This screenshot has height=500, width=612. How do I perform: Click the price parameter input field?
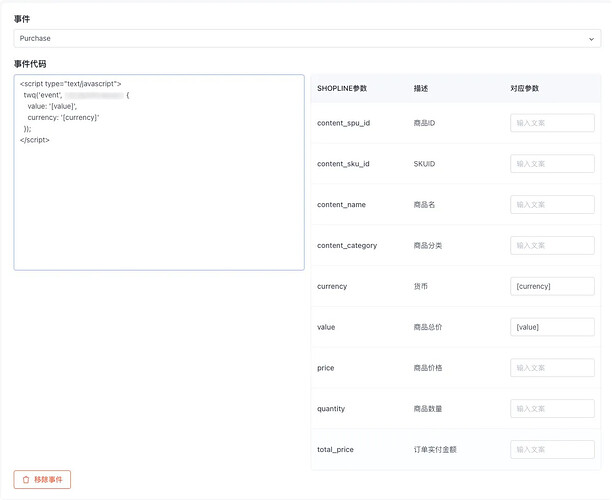[552, 368]
